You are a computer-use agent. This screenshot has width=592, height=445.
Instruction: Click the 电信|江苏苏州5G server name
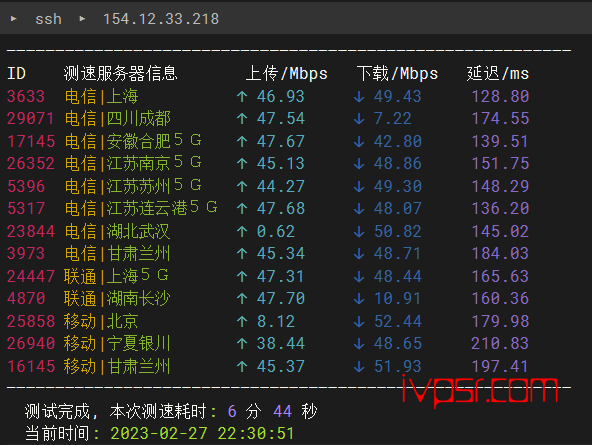(x=133, y=186)
